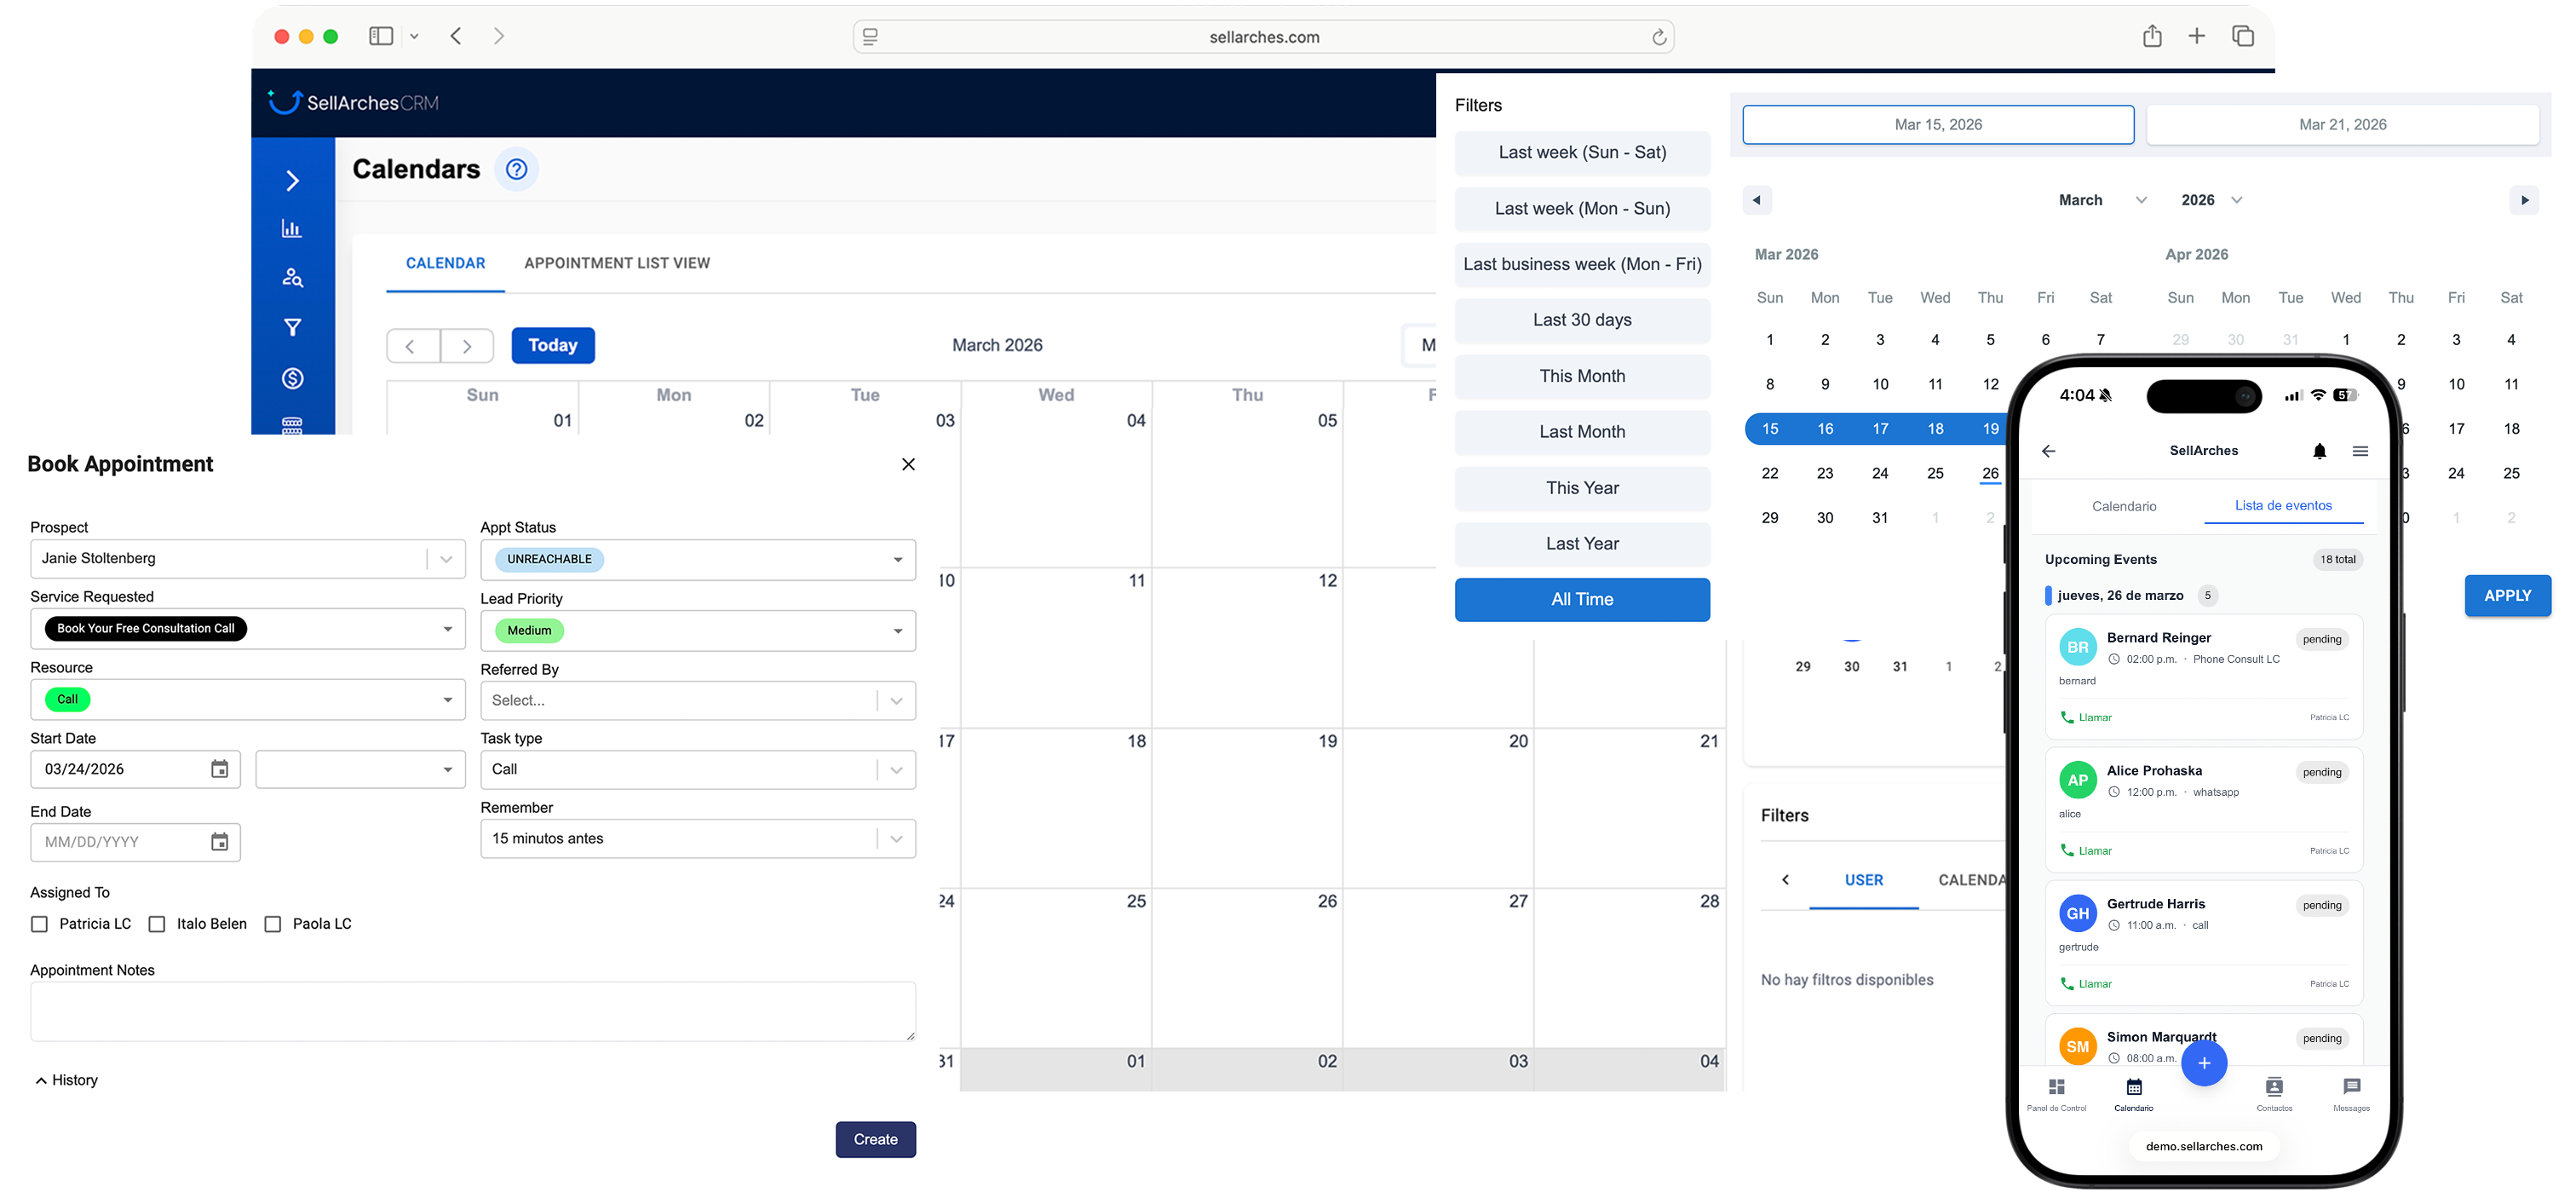Expand the CRM sidebar with the chevron

292,181
